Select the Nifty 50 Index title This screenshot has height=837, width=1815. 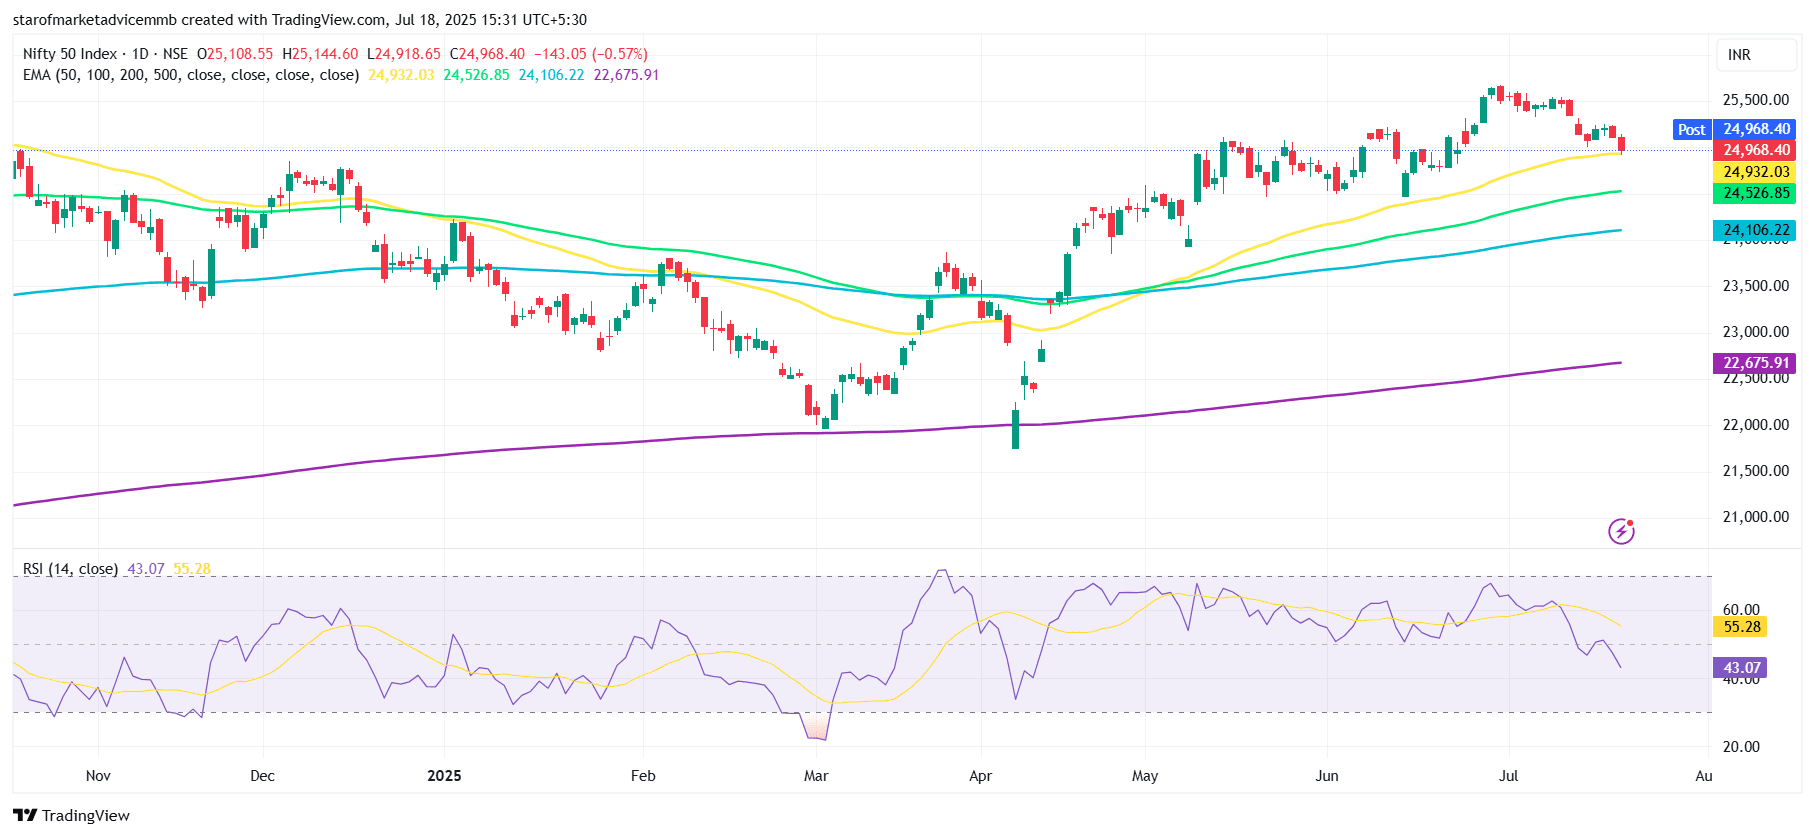click(70, 54)
